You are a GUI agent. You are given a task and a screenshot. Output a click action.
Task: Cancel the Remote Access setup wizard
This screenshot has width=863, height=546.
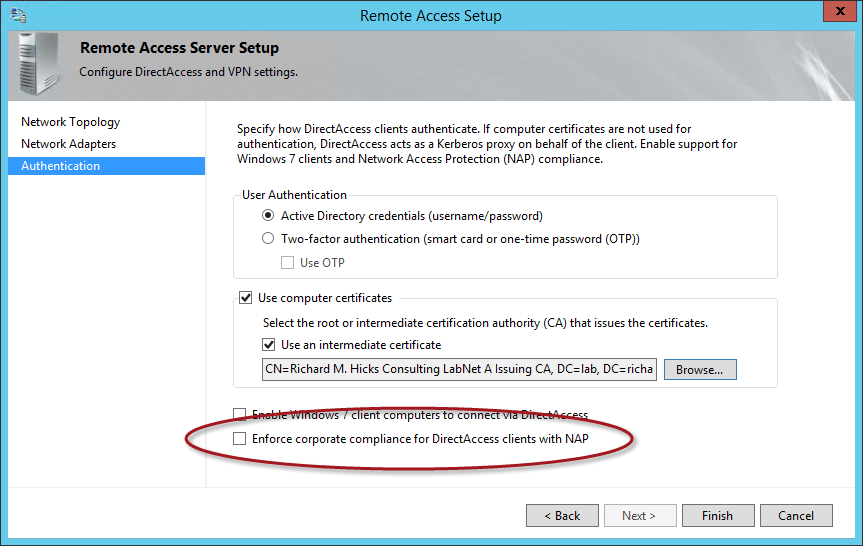point(796,516)
